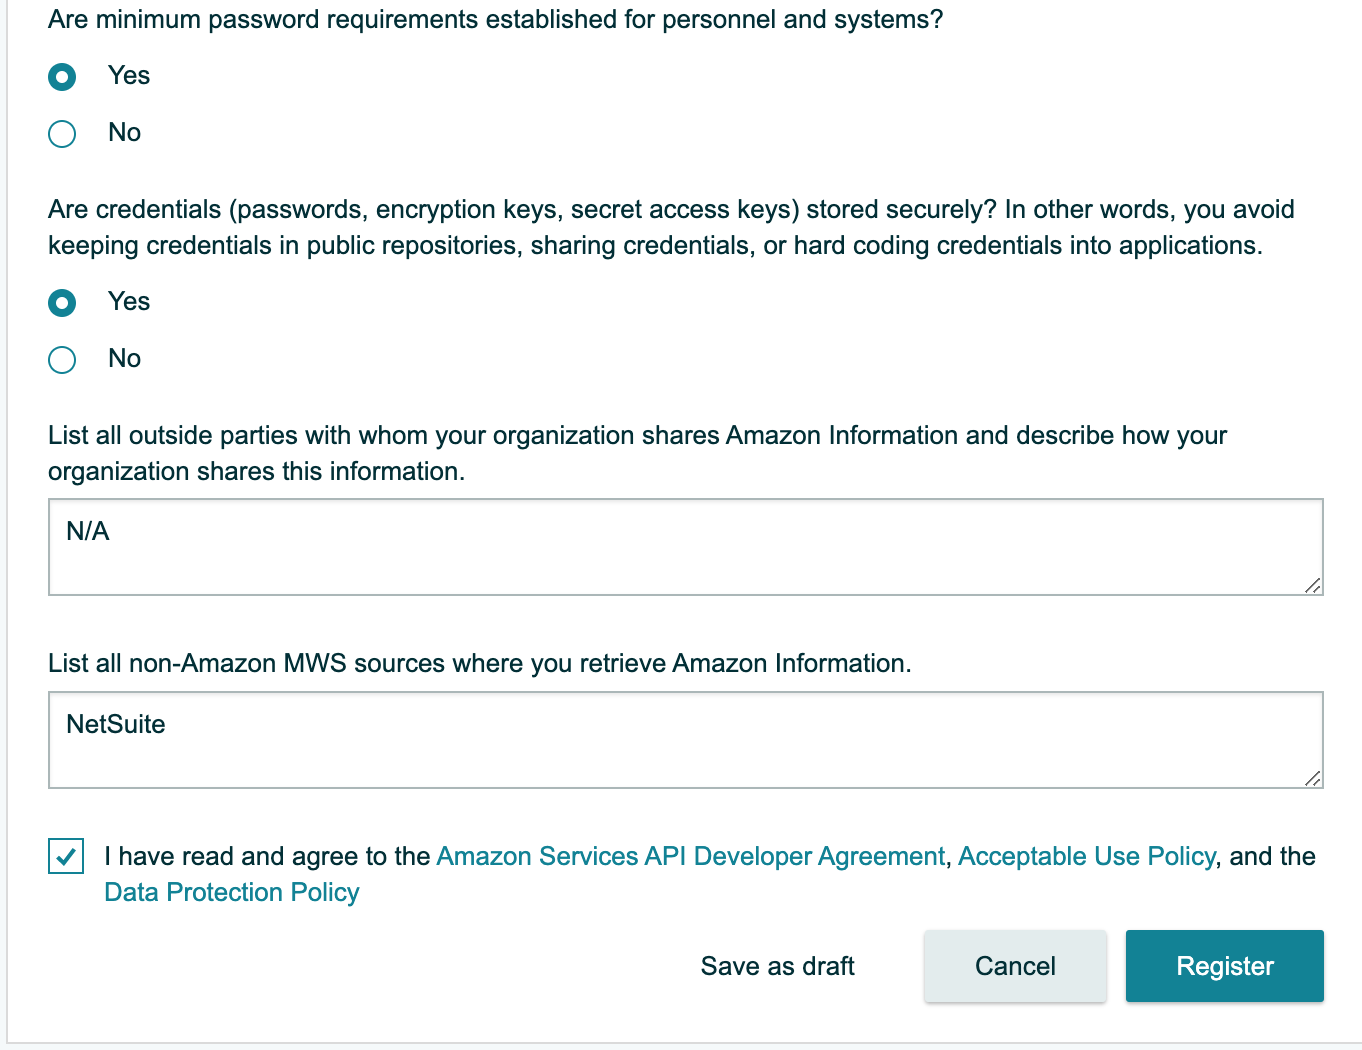Viewport: 1362px width, 1050px height.
Task: Click the 'No' label text under password requirements question
Action: (125, 133)
